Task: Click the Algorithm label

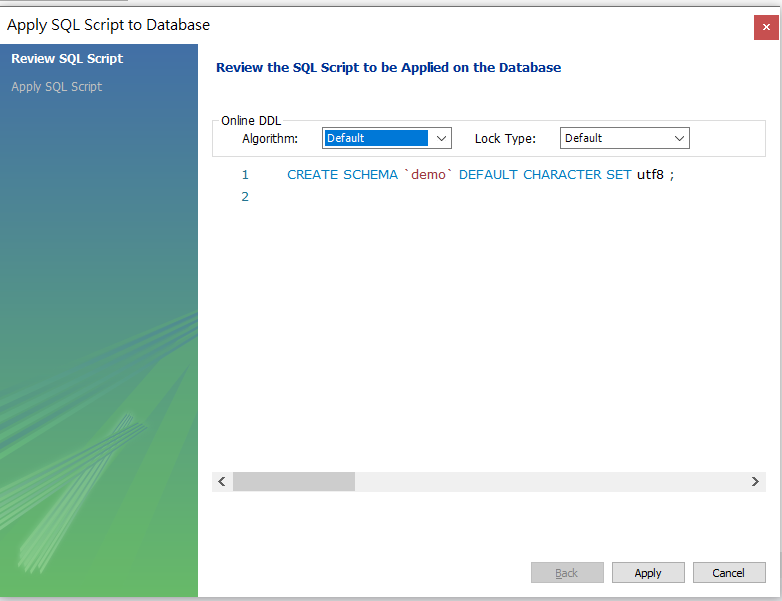Action: coord(270,139)
